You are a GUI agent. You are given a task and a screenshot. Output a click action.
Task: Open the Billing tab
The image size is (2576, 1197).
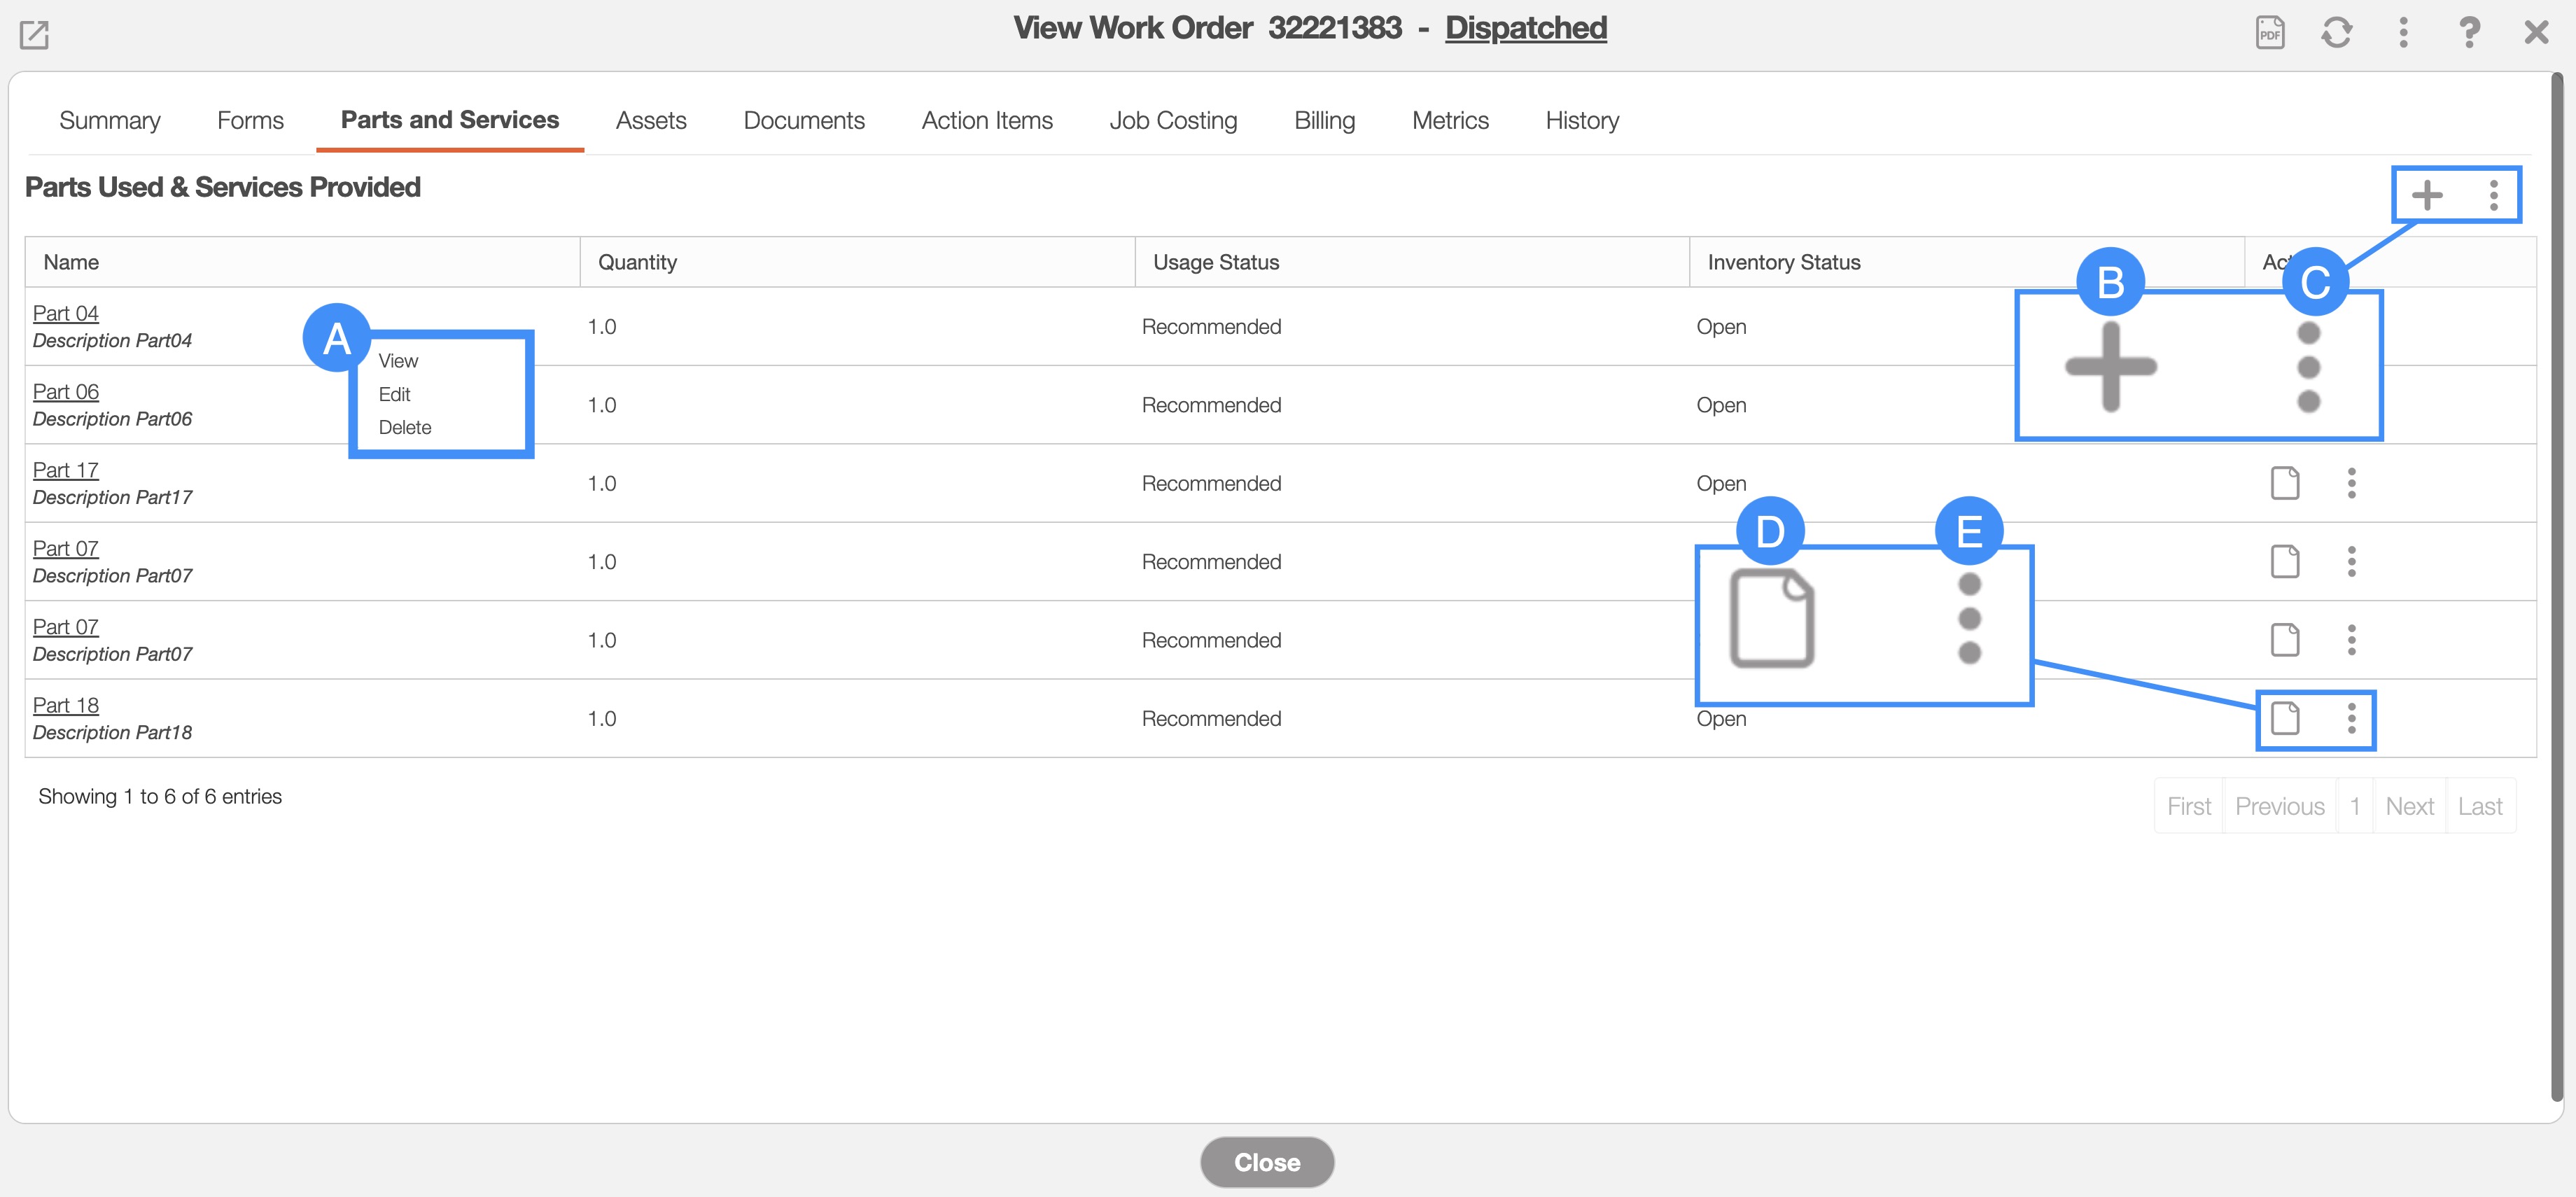tap(1324, 121)
